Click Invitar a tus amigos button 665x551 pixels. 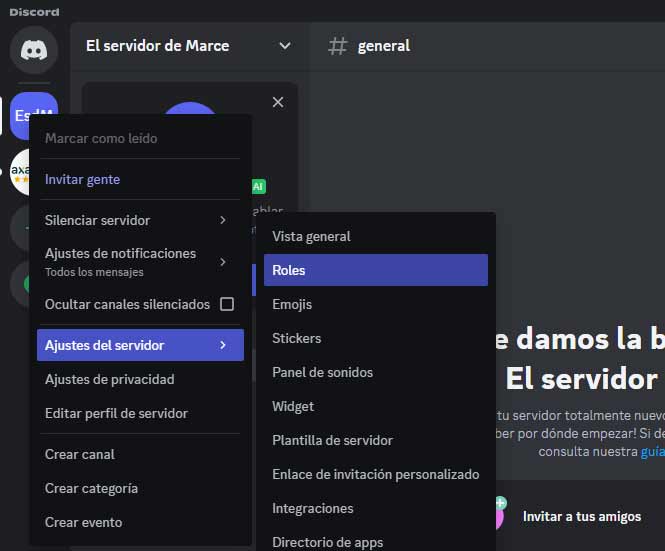coord(582,516)
